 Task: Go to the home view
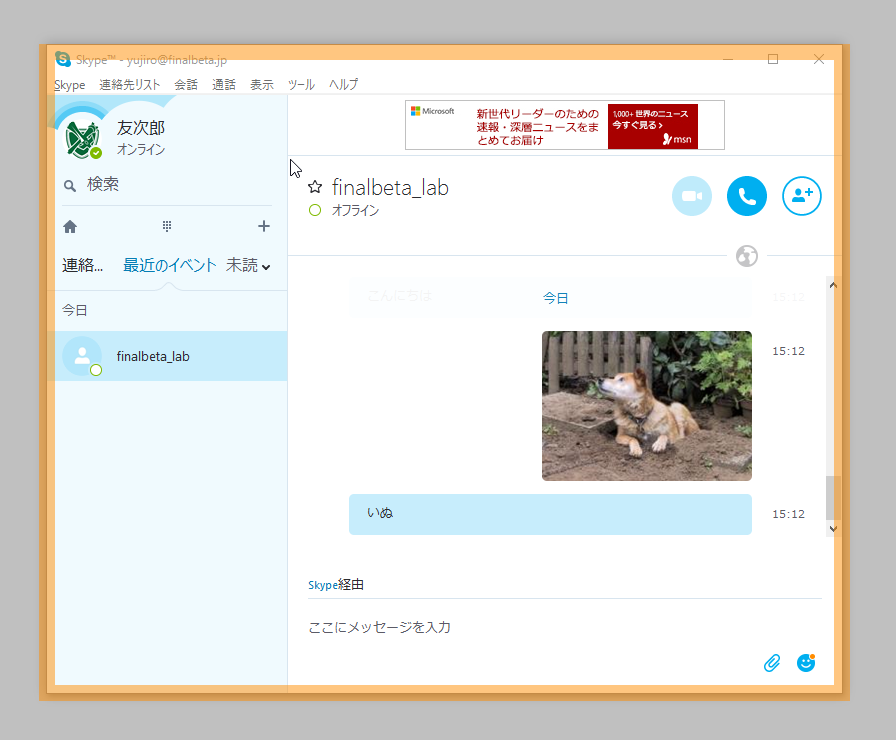(69, 225)
